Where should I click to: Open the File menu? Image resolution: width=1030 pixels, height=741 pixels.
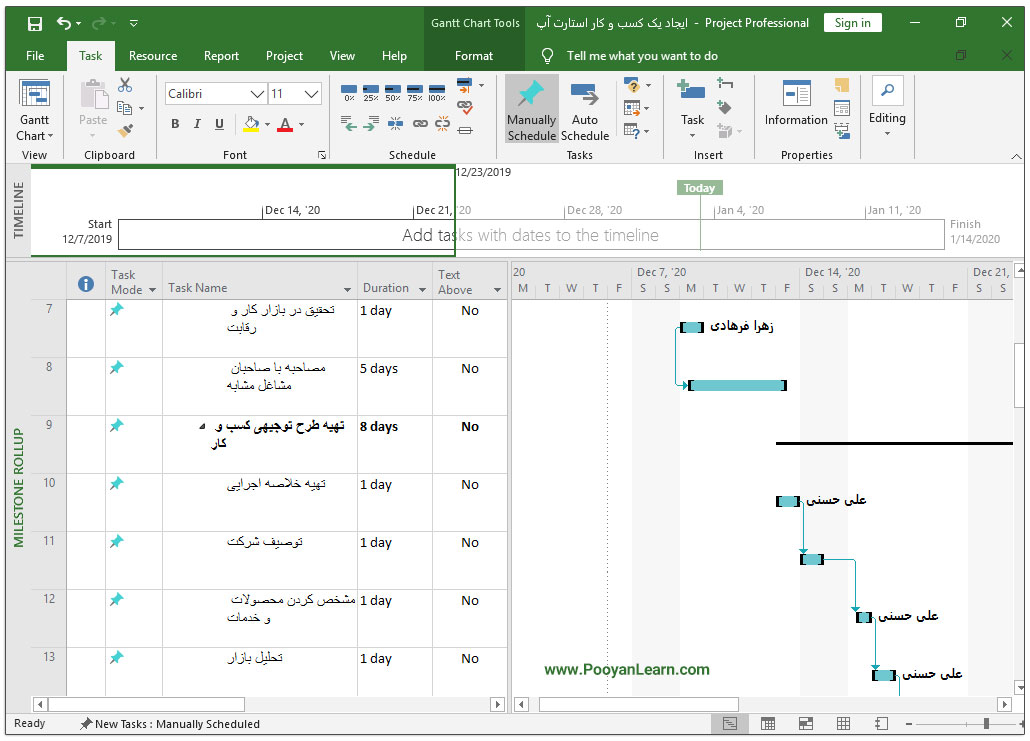pos(35,56)
